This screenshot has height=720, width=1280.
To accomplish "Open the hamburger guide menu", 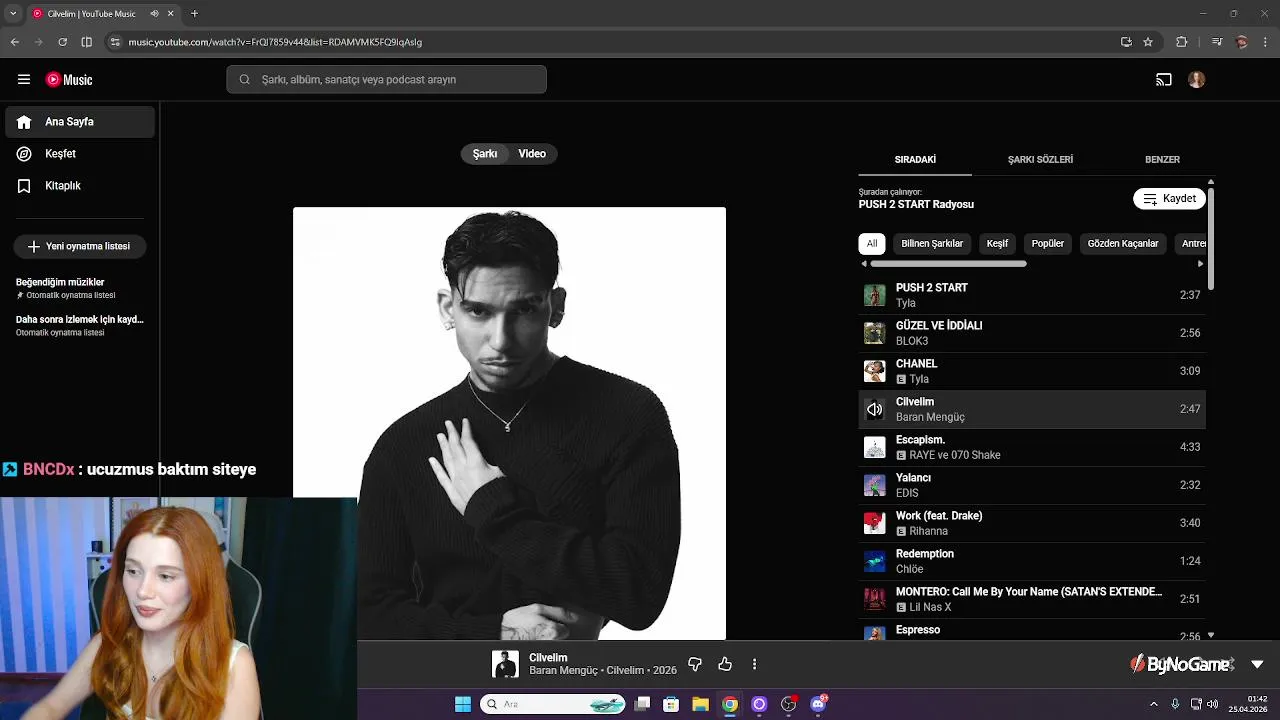I will click(x=24, y=80).
